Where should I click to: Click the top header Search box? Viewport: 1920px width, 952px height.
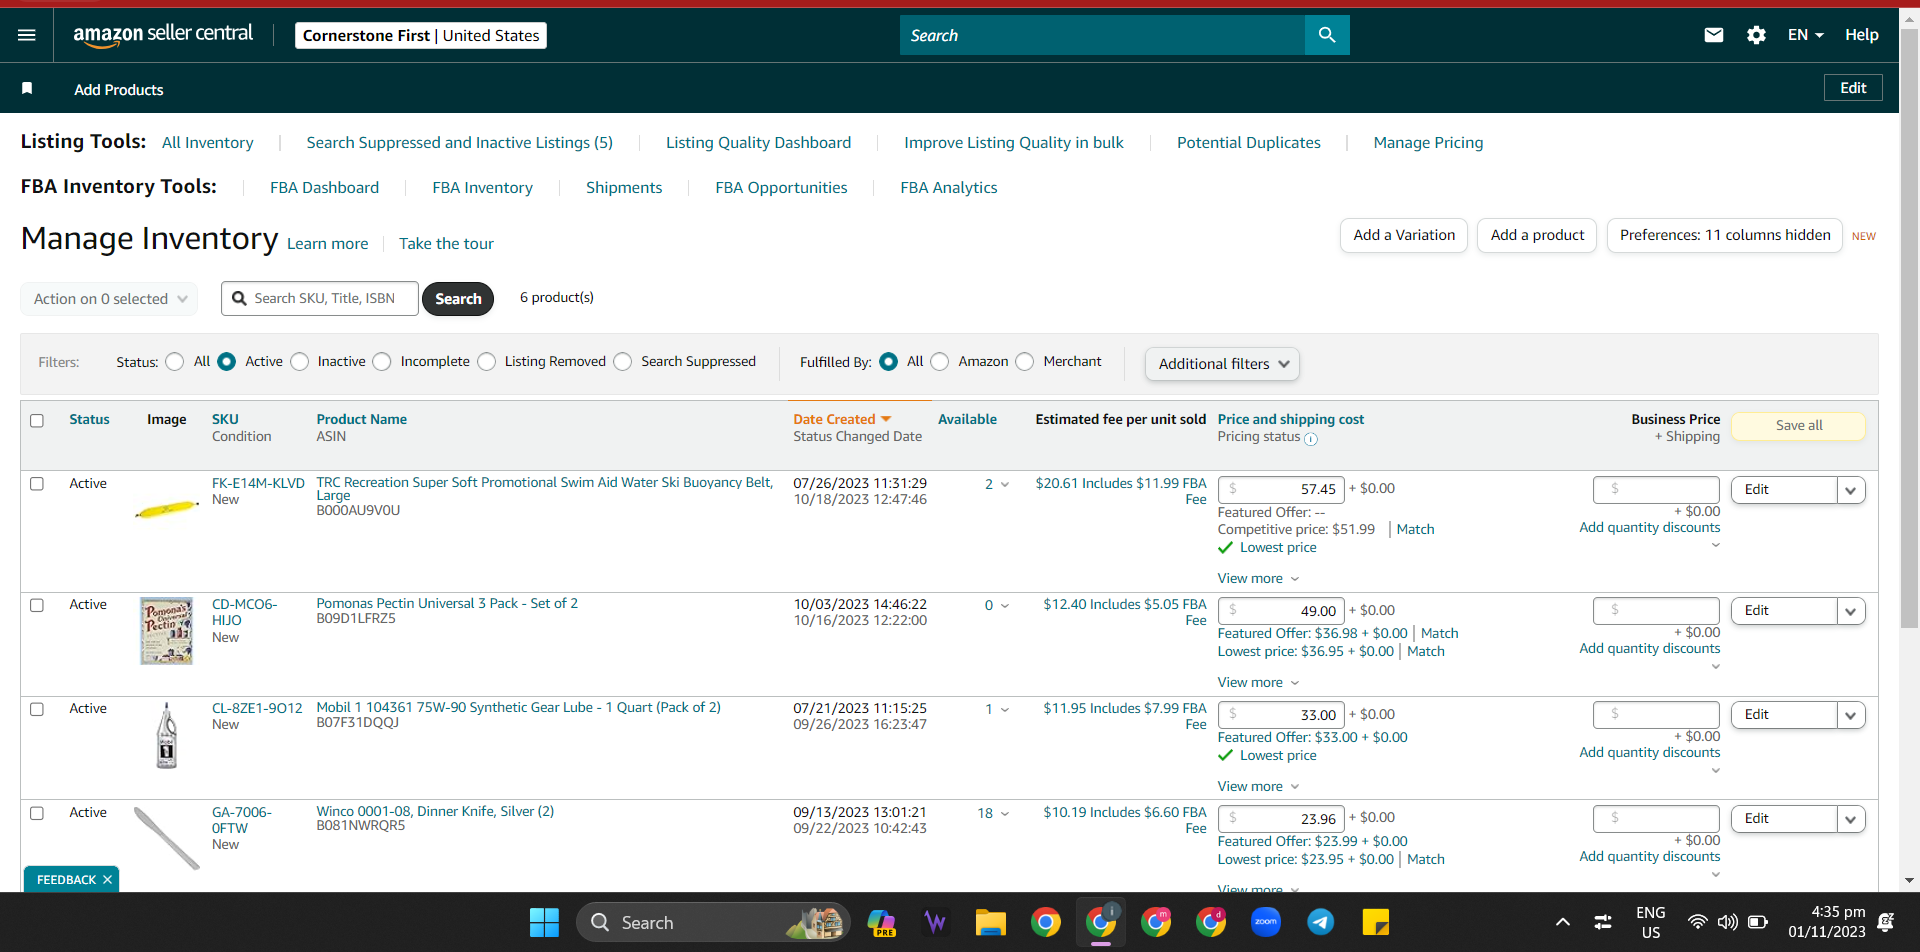1102,35
